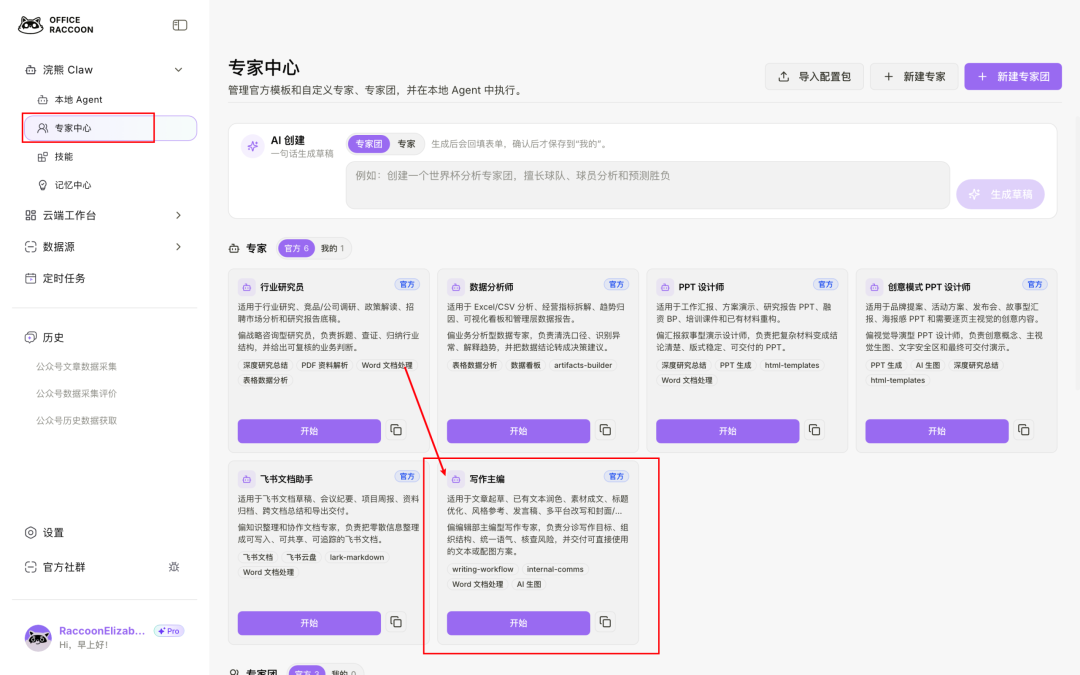This screenshot has height=675, width=1080.
Task: Click the 数据分析师 card robot icon
Action: click(x=456, y=287)
